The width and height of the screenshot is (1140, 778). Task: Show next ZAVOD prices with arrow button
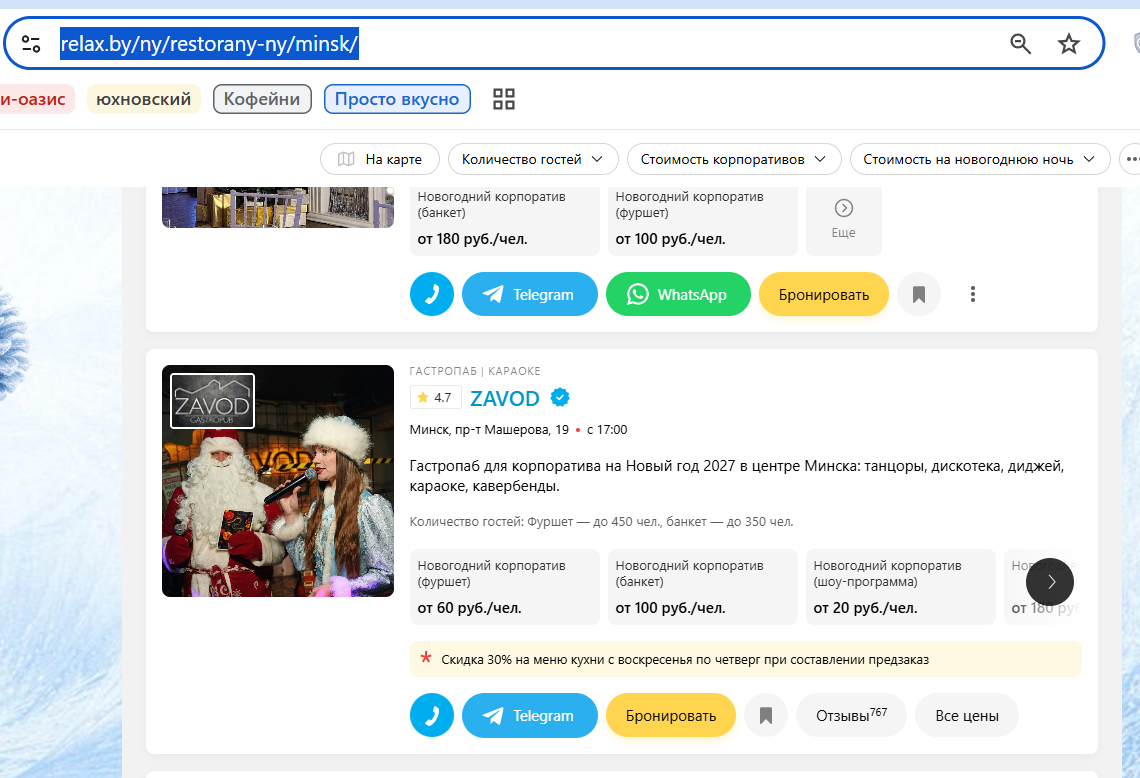coord(1050,582)
